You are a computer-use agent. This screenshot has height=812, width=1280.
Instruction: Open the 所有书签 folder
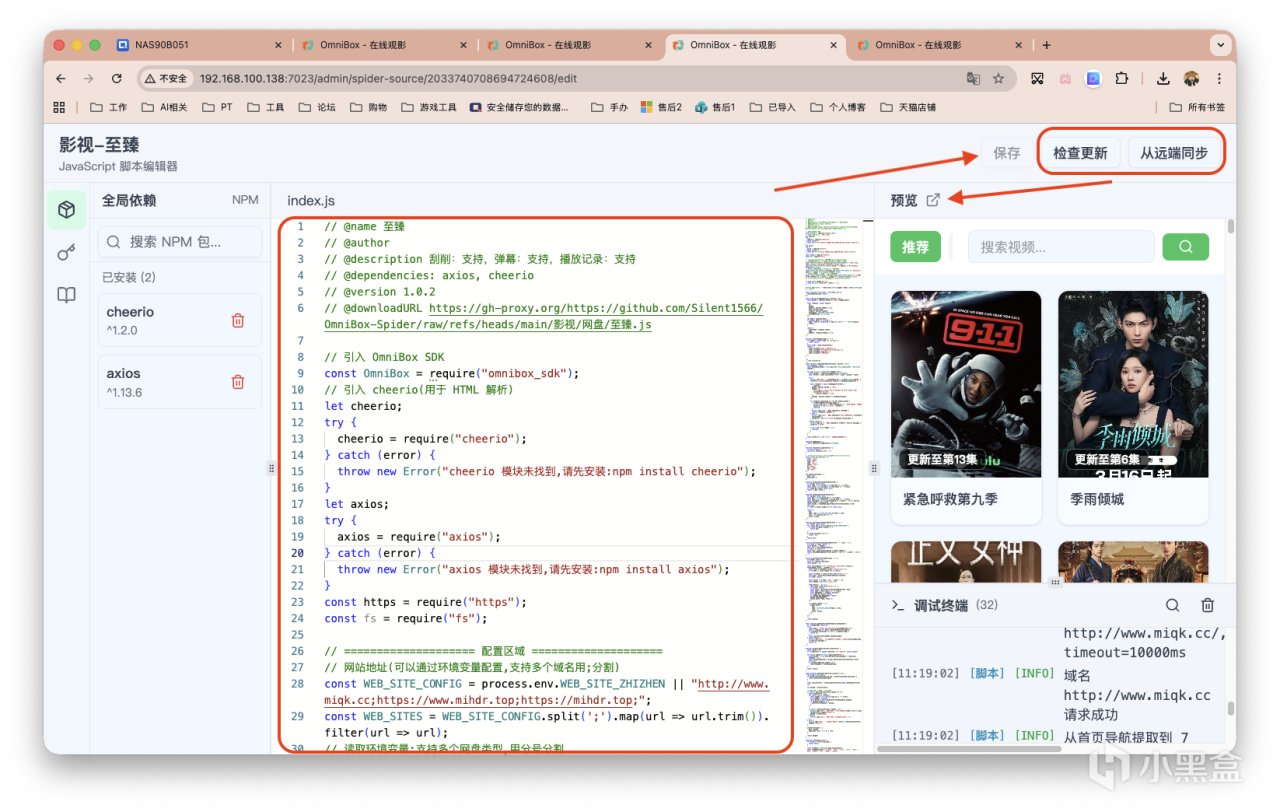coord(1197,107)
